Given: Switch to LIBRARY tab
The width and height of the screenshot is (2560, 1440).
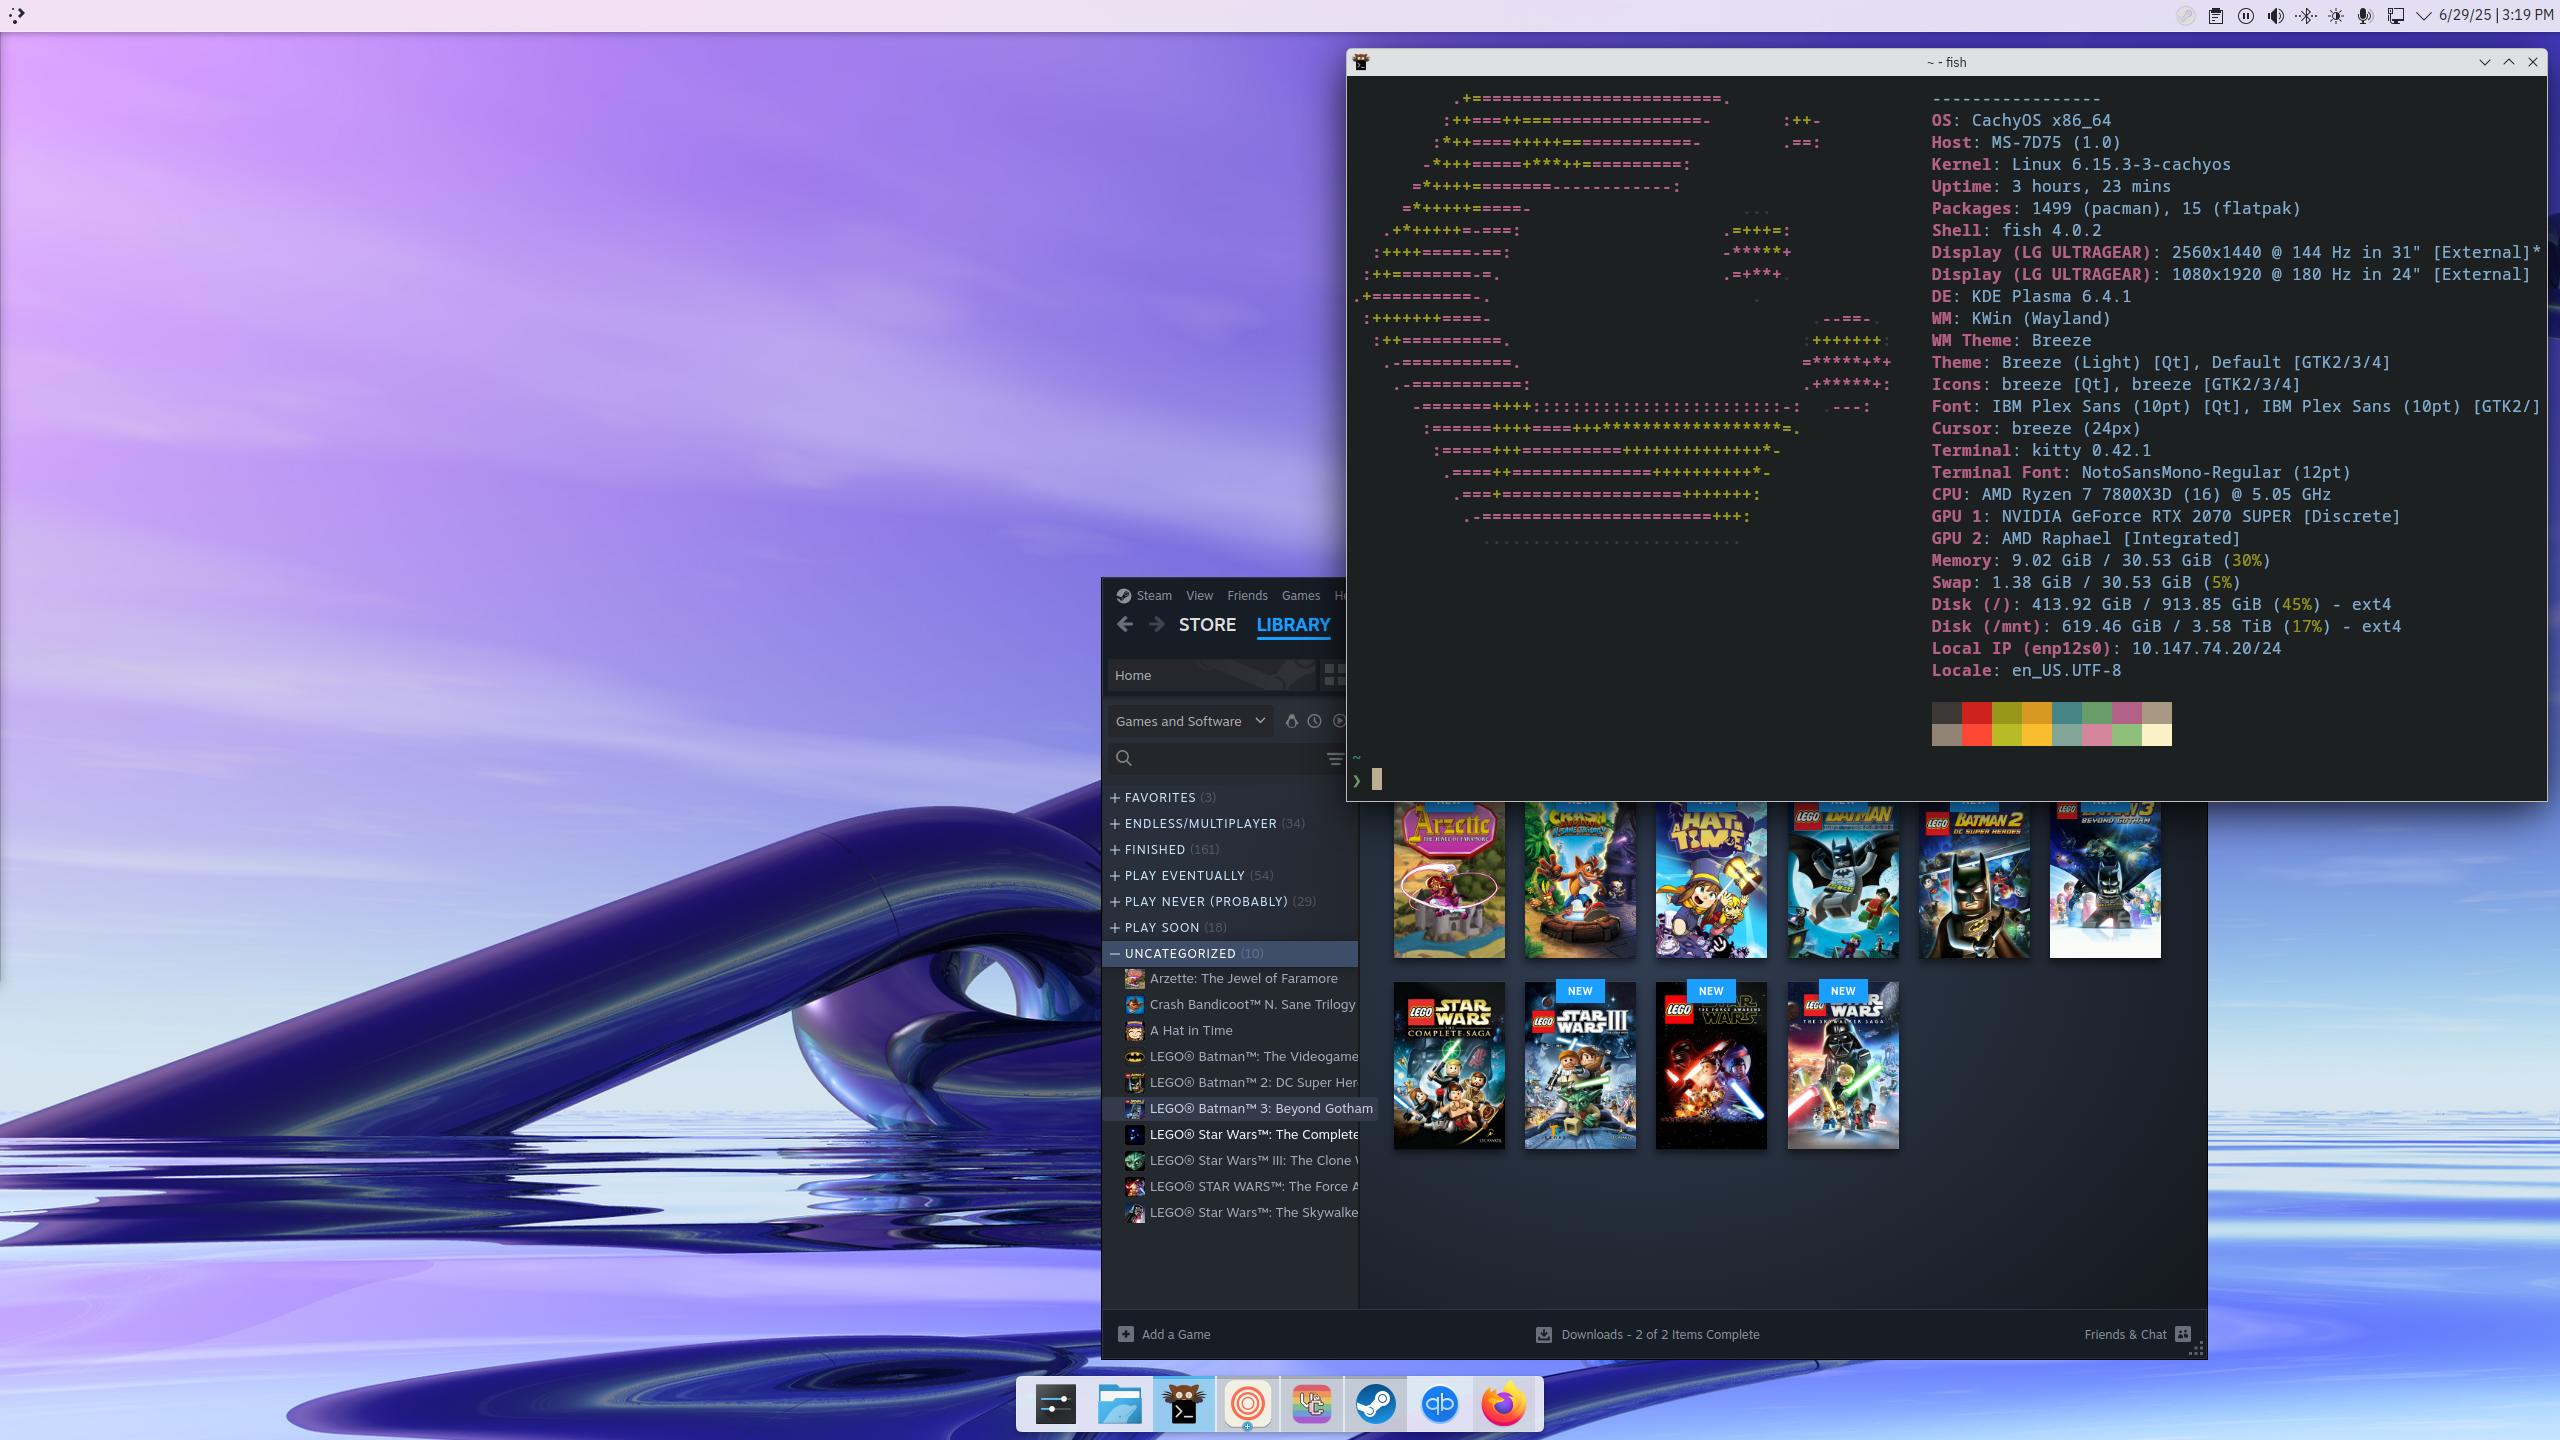Looking at the screenshot, I should [x=1293, y=624].
